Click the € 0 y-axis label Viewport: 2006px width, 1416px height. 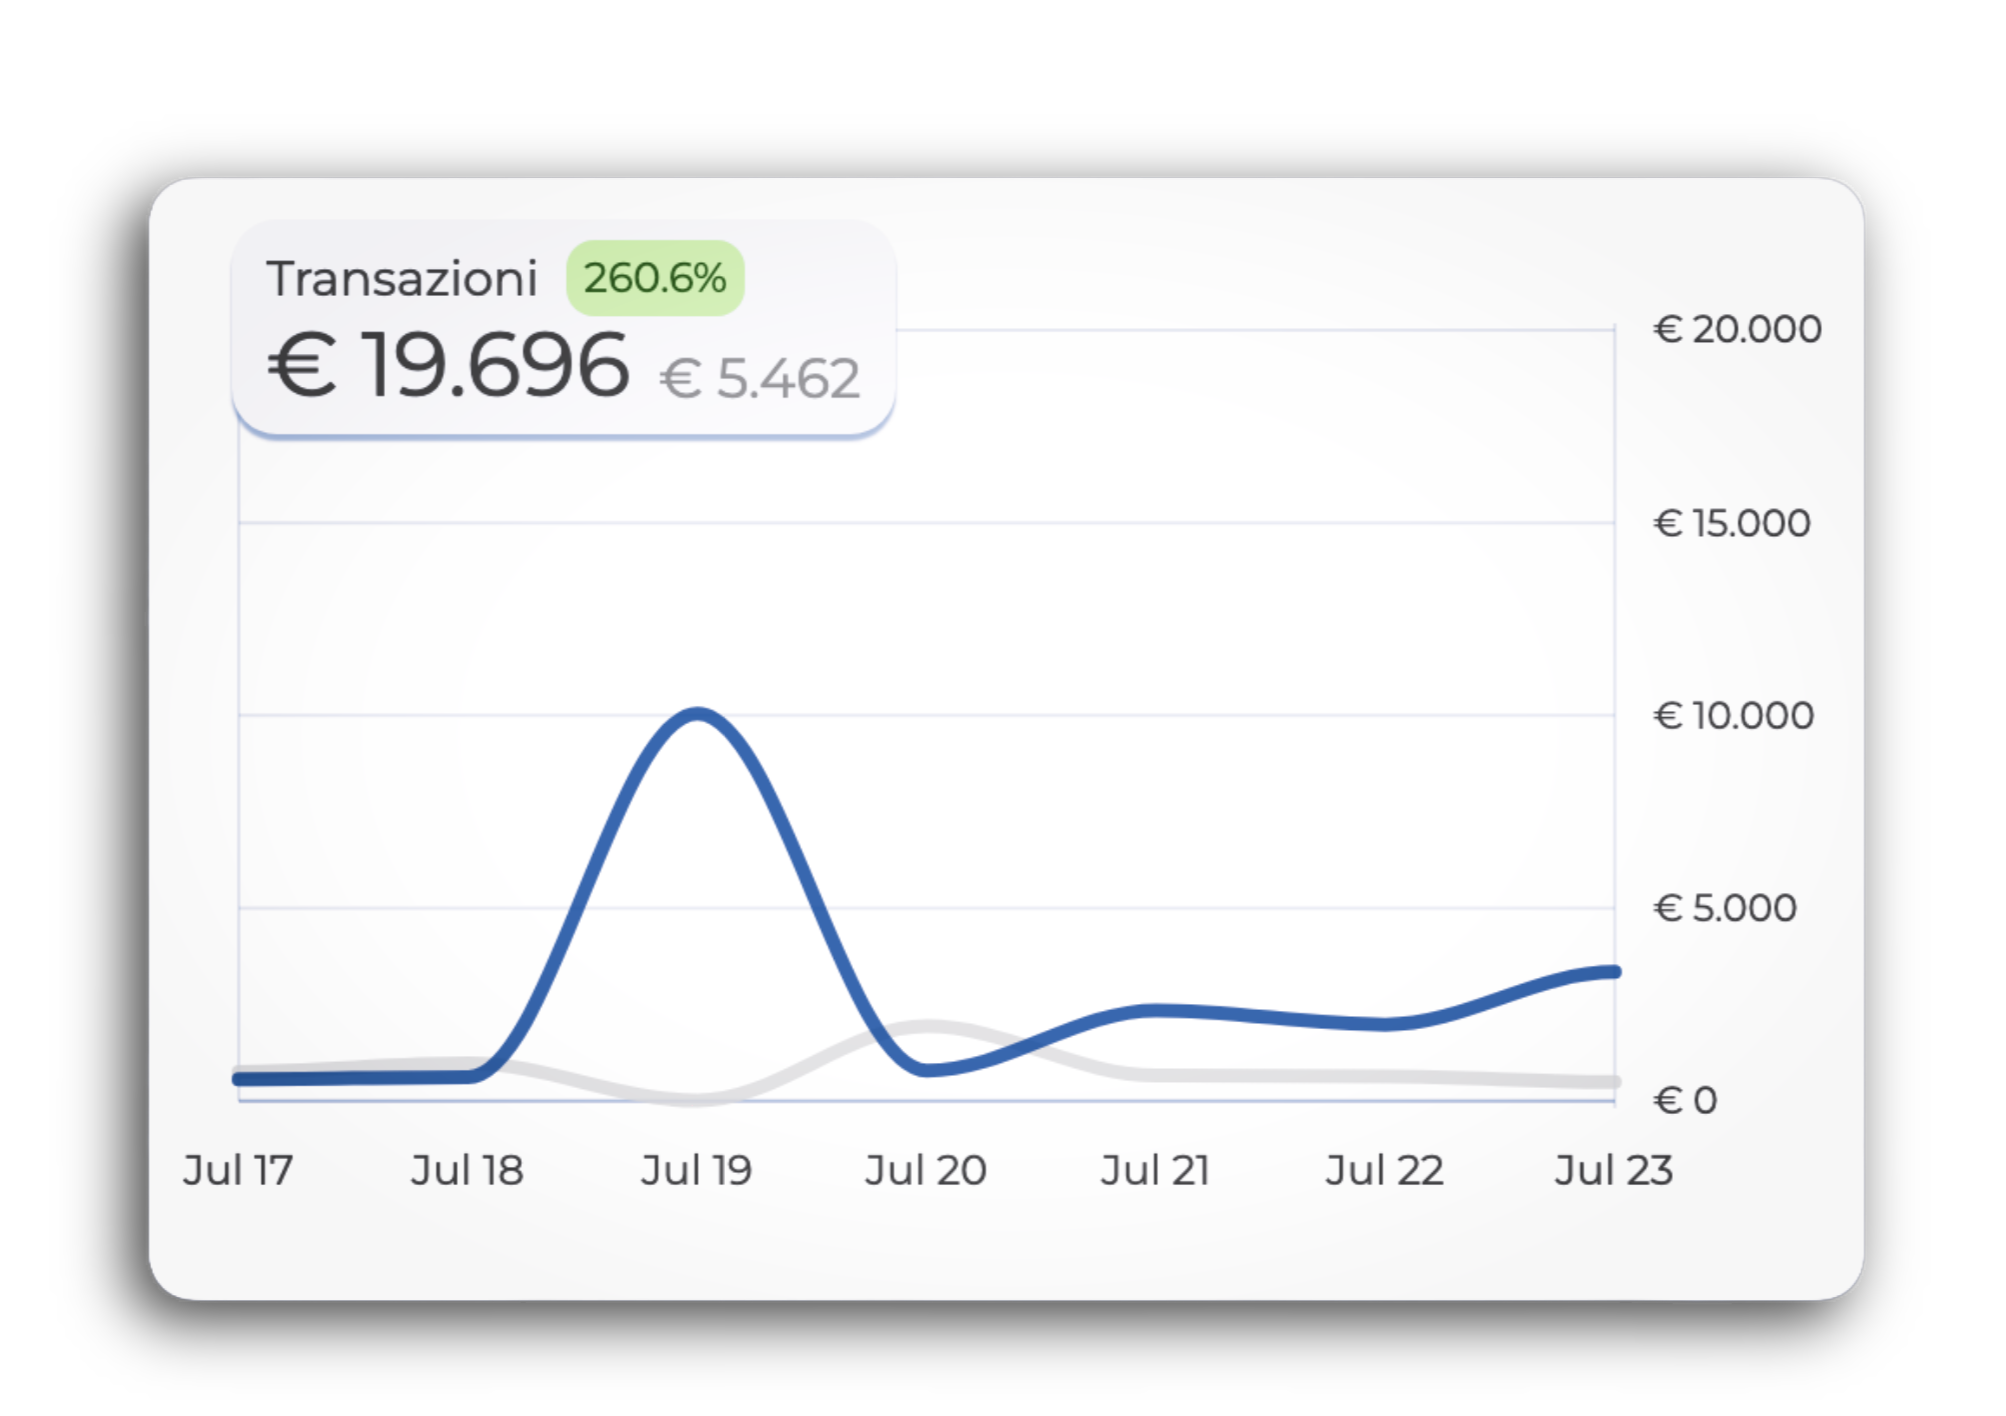tap(1685, 1100)
